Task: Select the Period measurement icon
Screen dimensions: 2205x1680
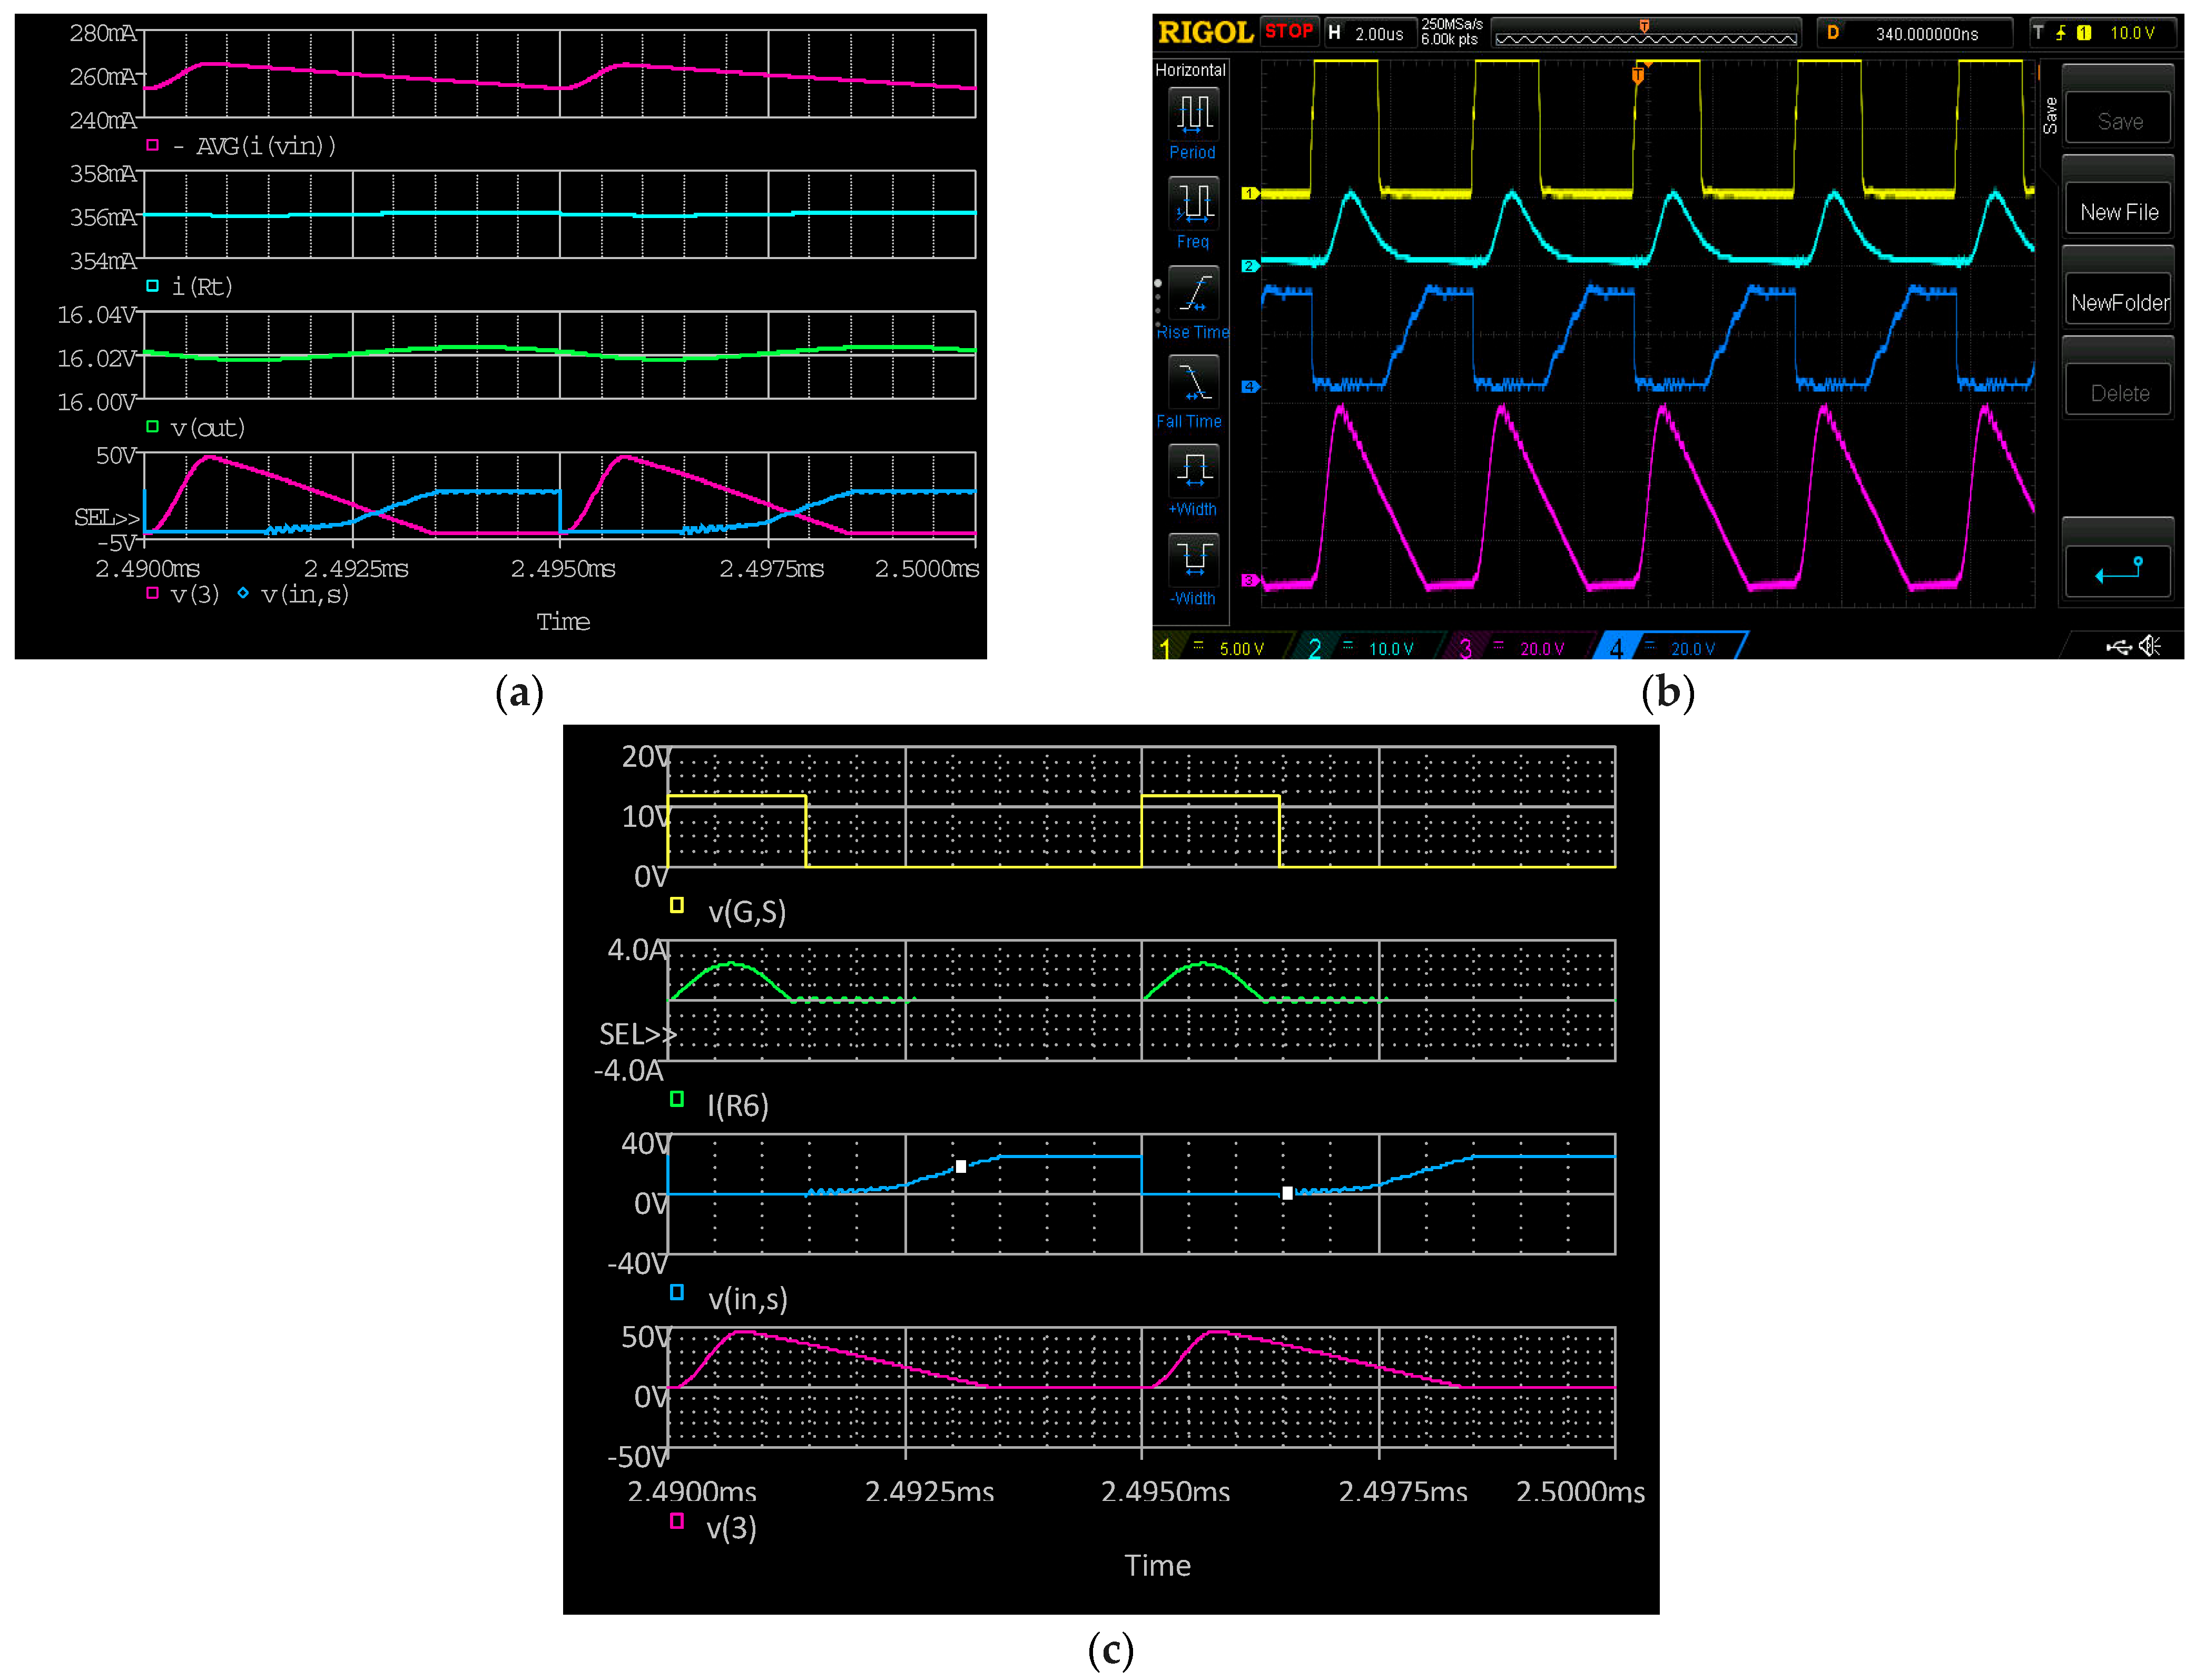Action: (1193, 114)
